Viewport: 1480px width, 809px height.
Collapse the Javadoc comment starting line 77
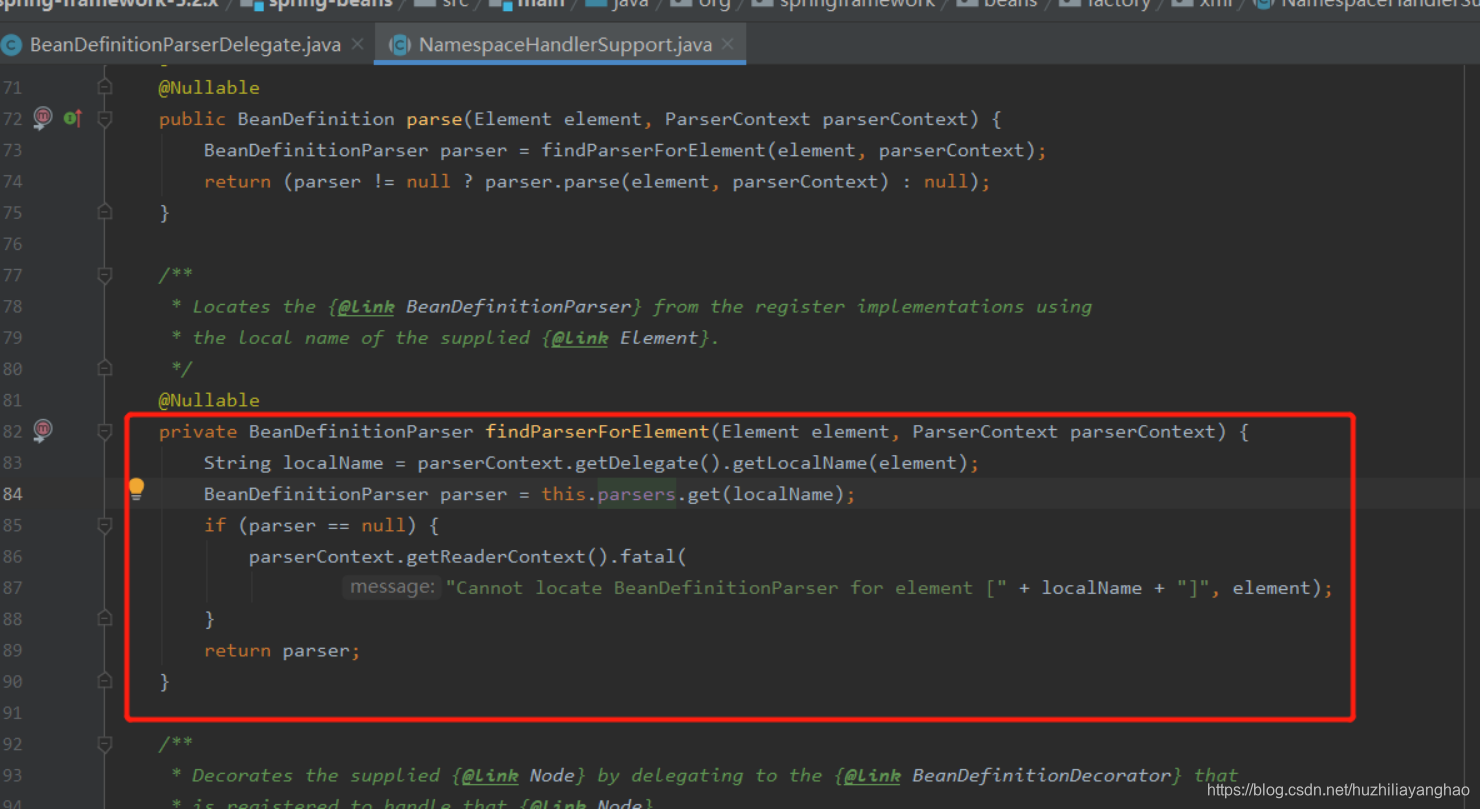point(104,275)
